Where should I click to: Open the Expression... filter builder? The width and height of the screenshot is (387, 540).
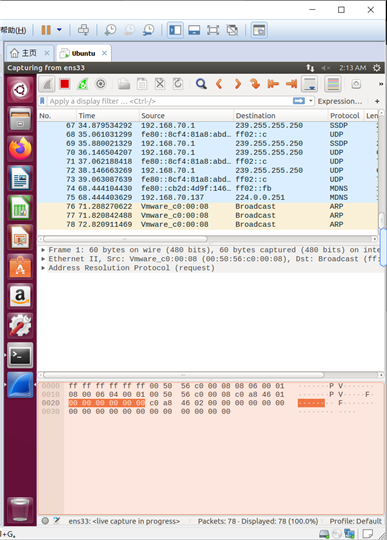point(339,101)
